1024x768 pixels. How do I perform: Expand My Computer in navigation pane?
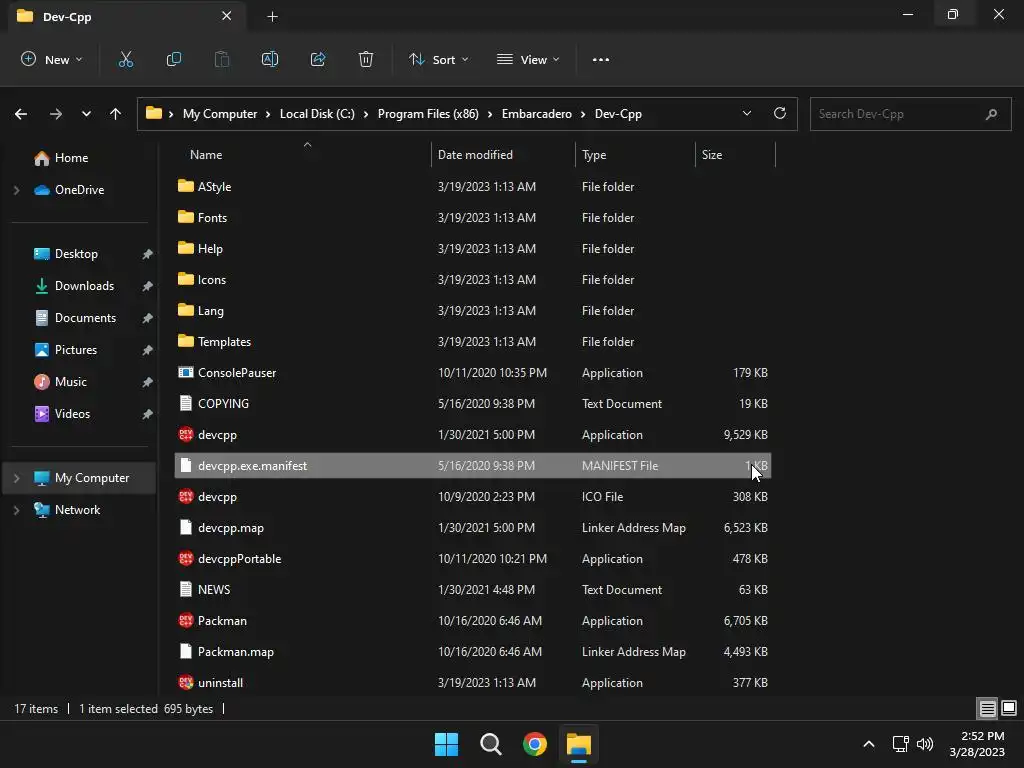point(17,478)
